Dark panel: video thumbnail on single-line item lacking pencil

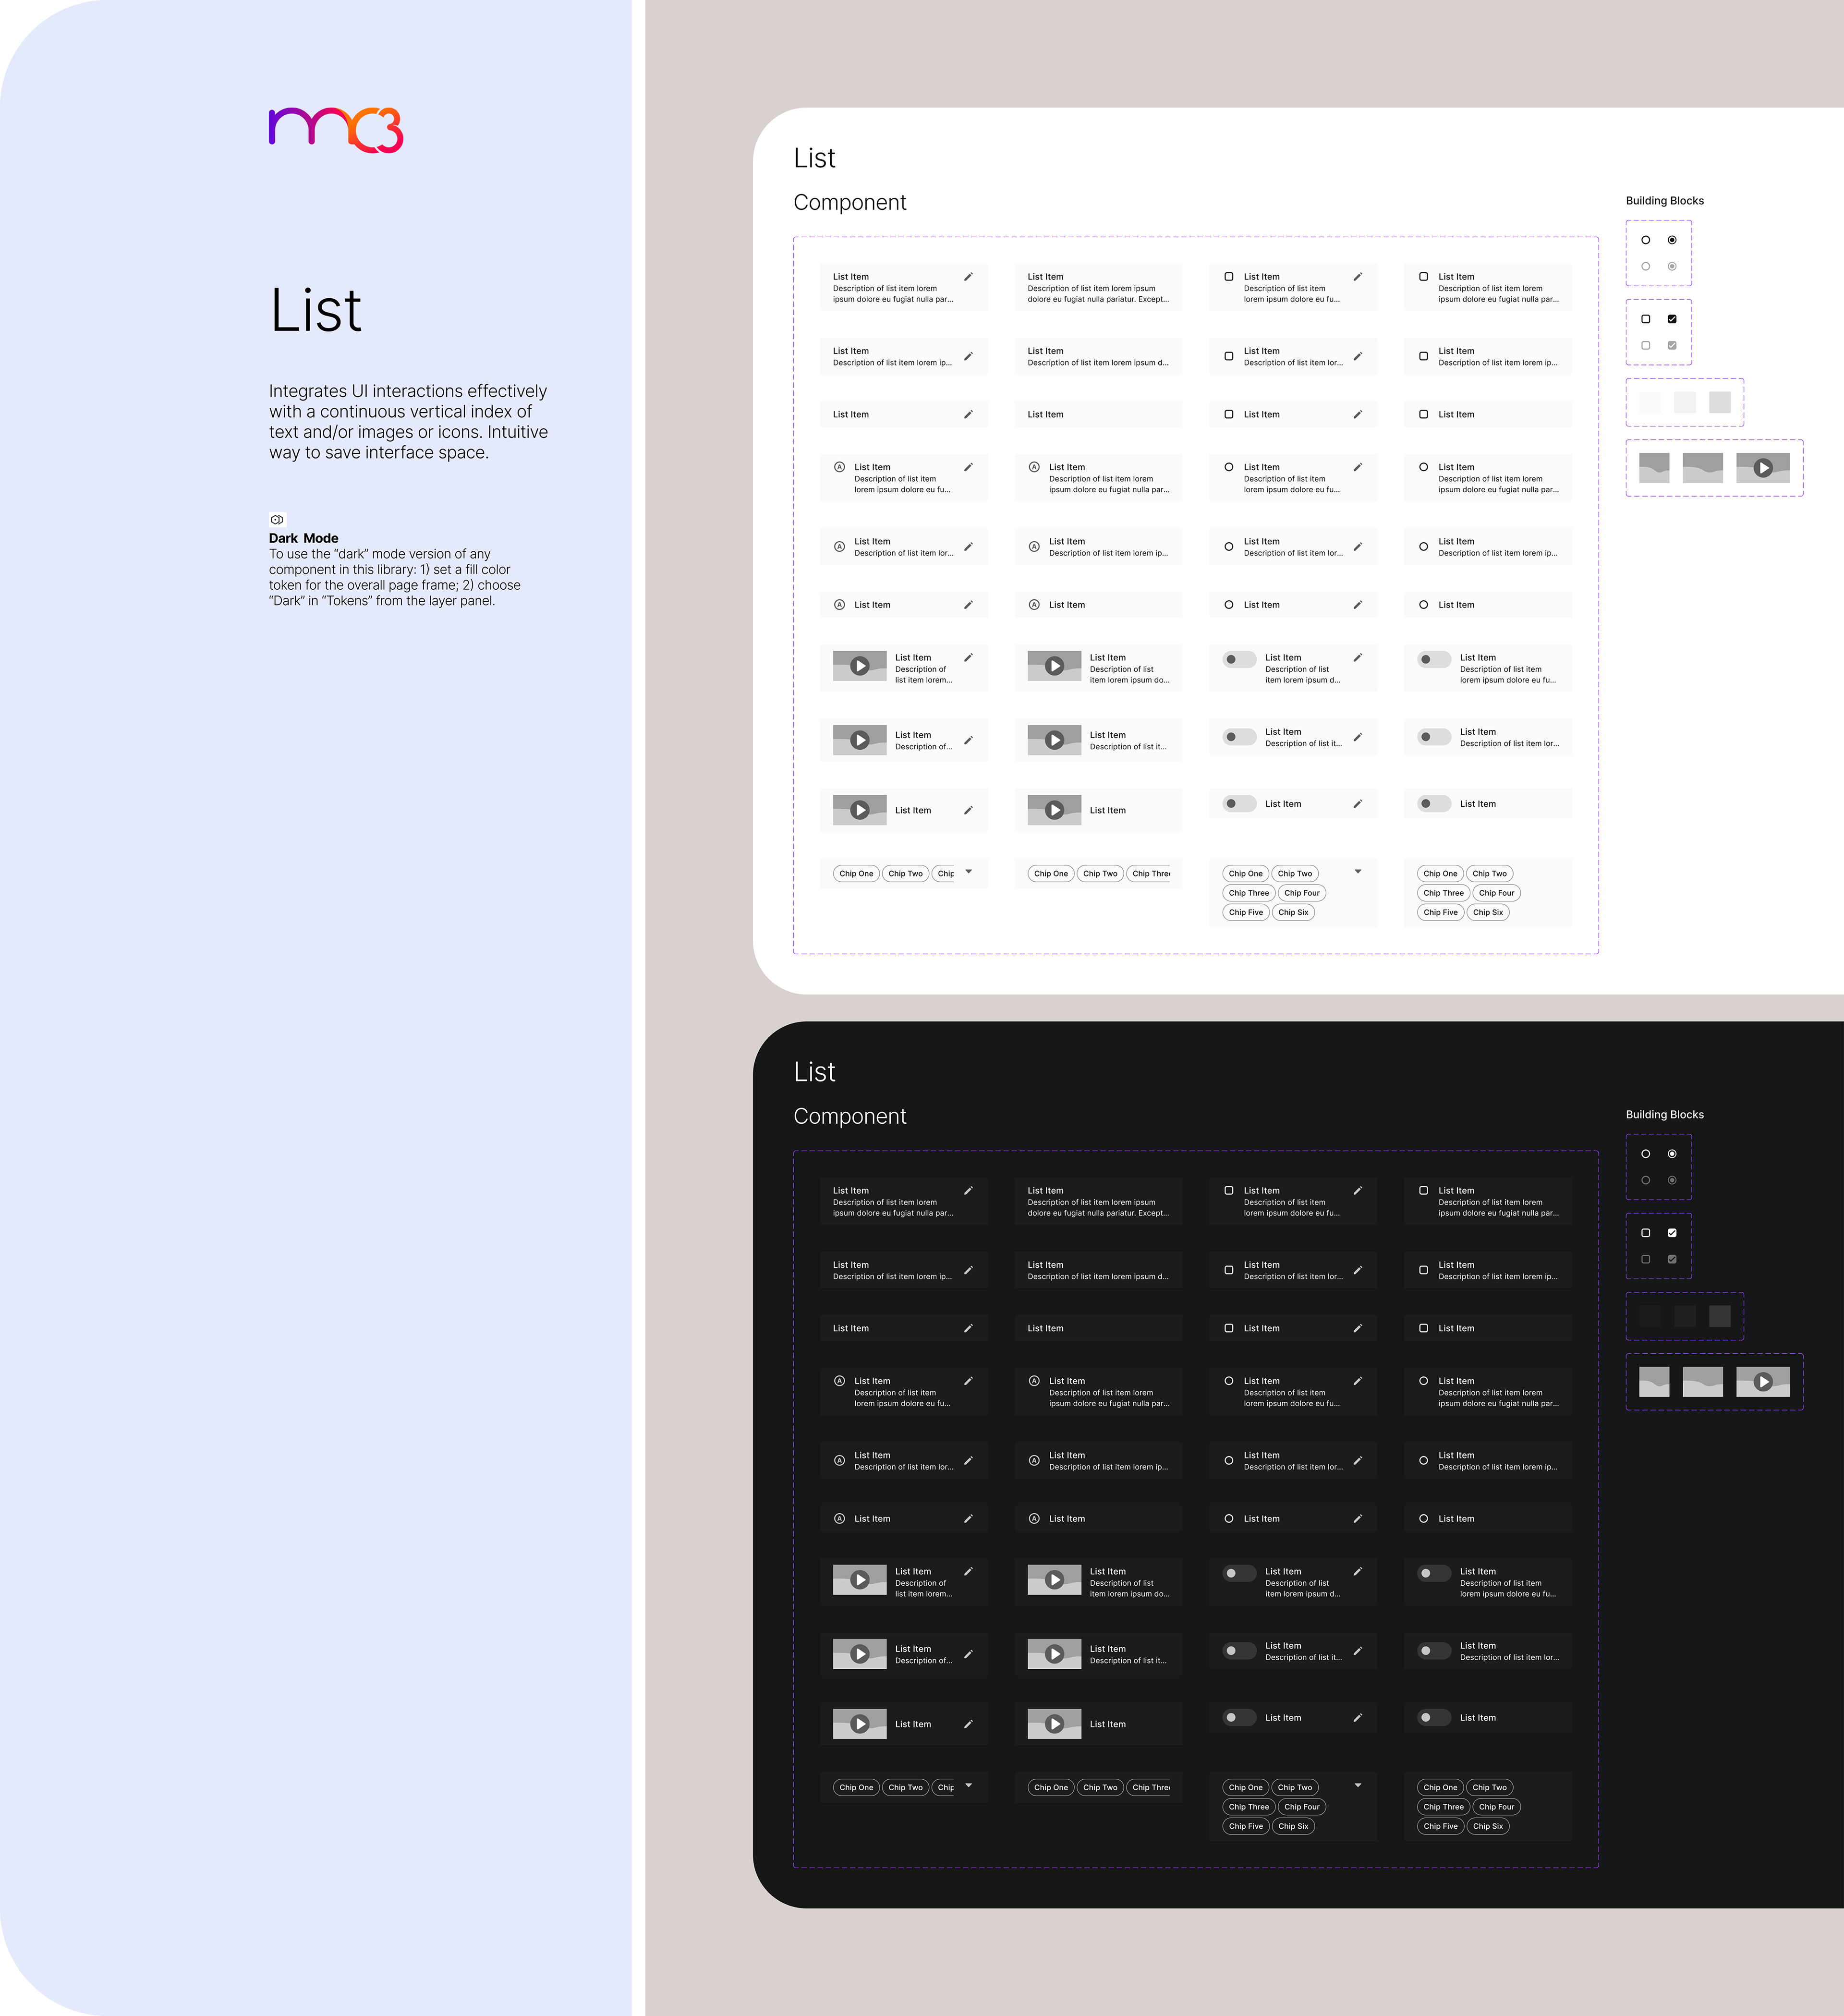1054,1724
